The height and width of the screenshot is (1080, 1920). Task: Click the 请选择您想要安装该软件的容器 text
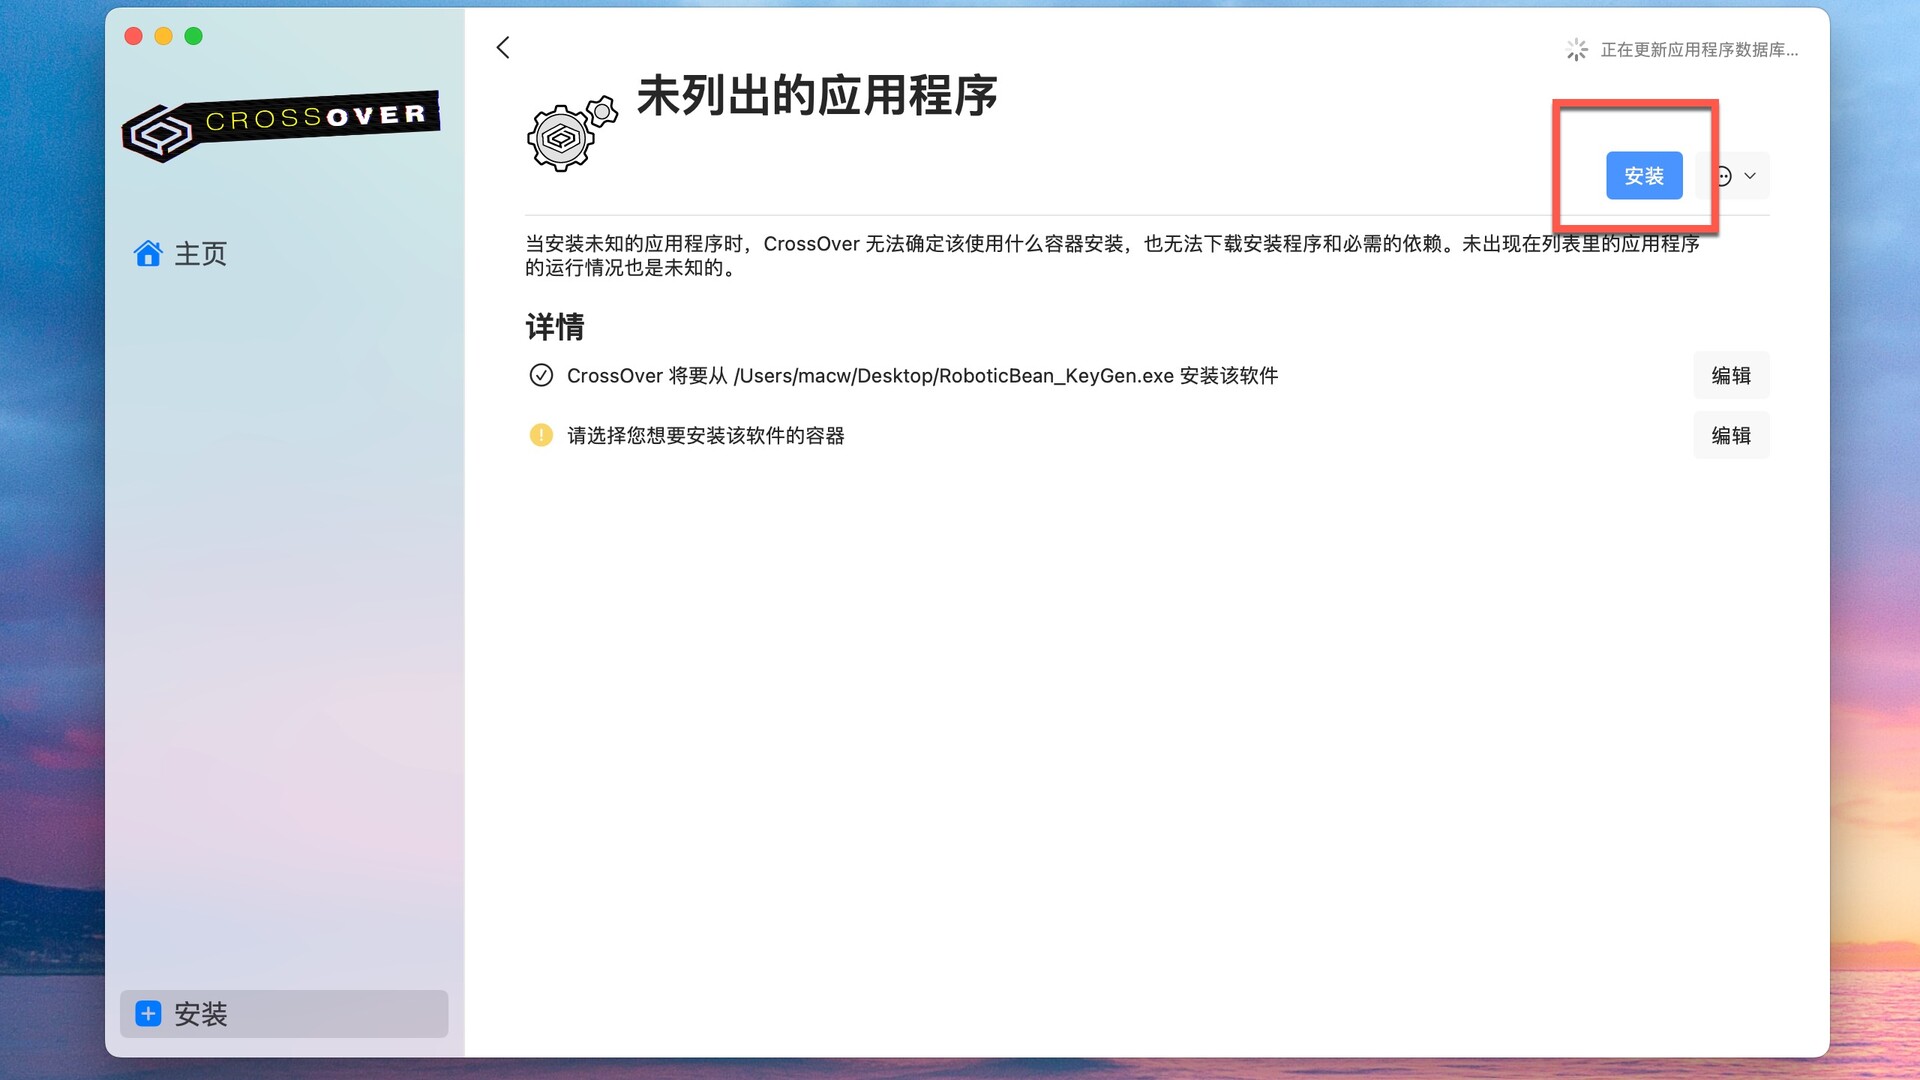(x=706, y=436)
